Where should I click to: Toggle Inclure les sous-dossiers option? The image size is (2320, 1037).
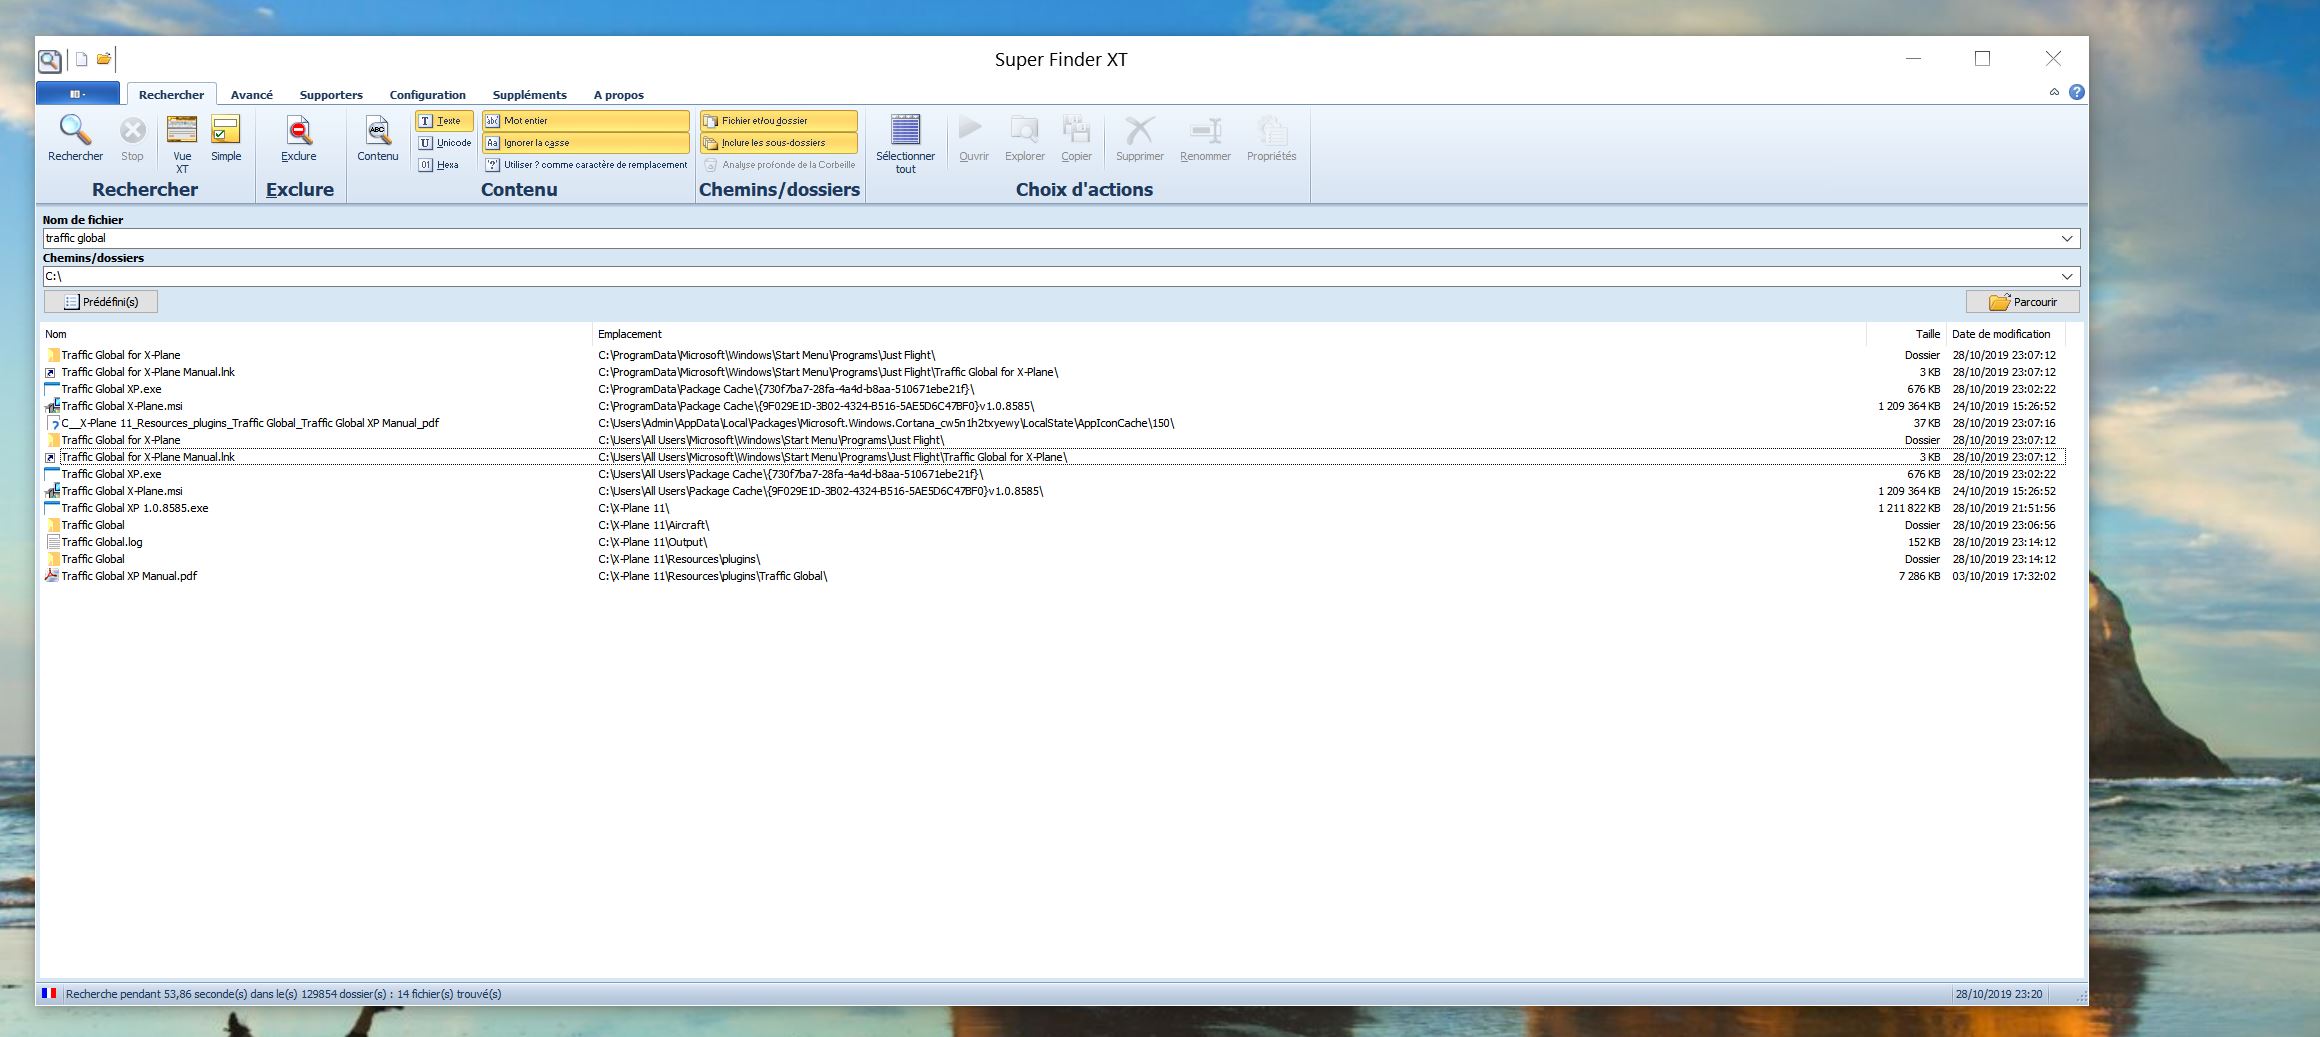pyautogui.click(x=779, y=143)
